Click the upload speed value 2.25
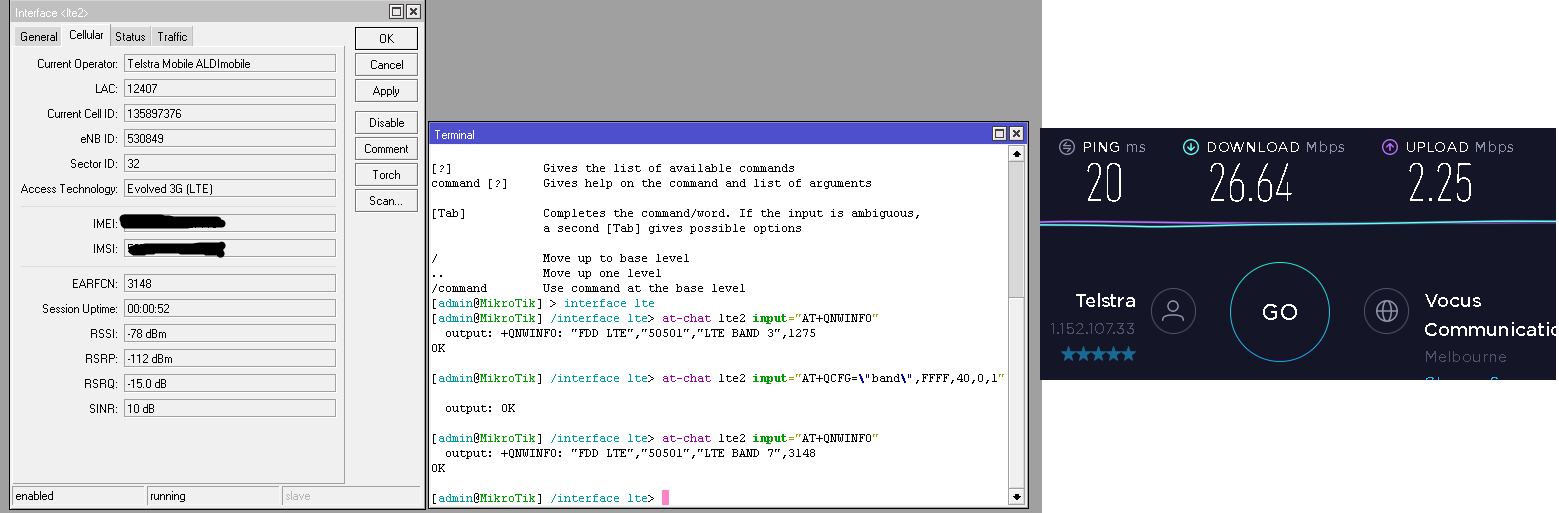 [1440, 183]
